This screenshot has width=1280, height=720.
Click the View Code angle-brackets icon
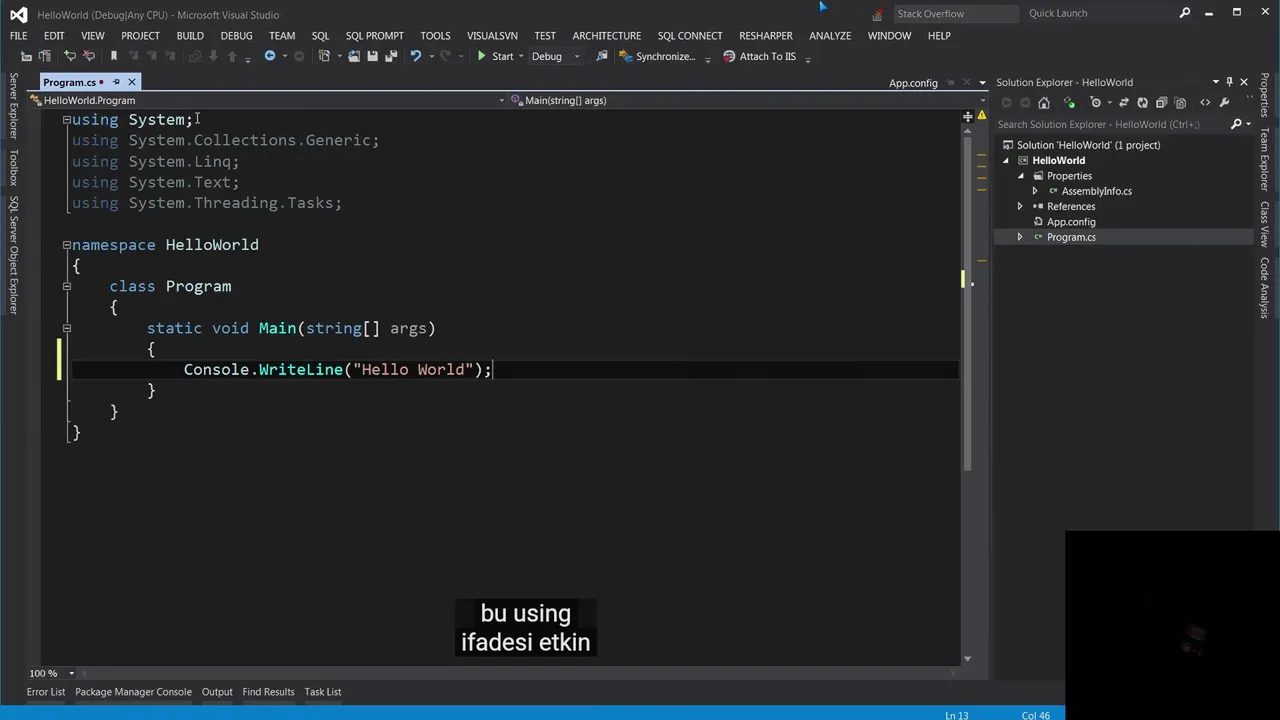coord(1205,102)
